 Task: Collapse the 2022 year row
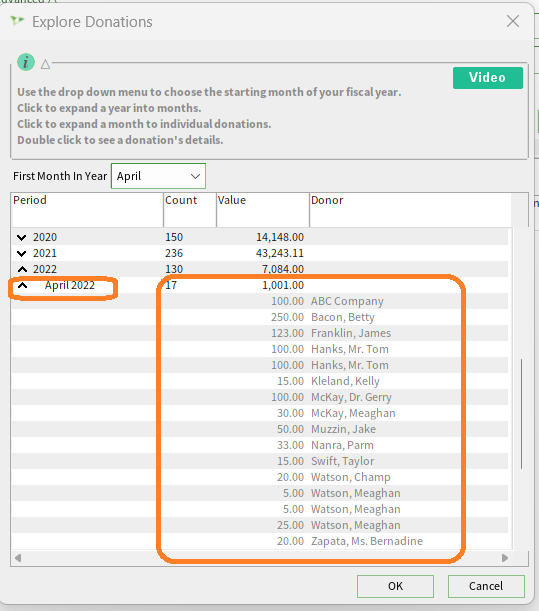point(22,269)
